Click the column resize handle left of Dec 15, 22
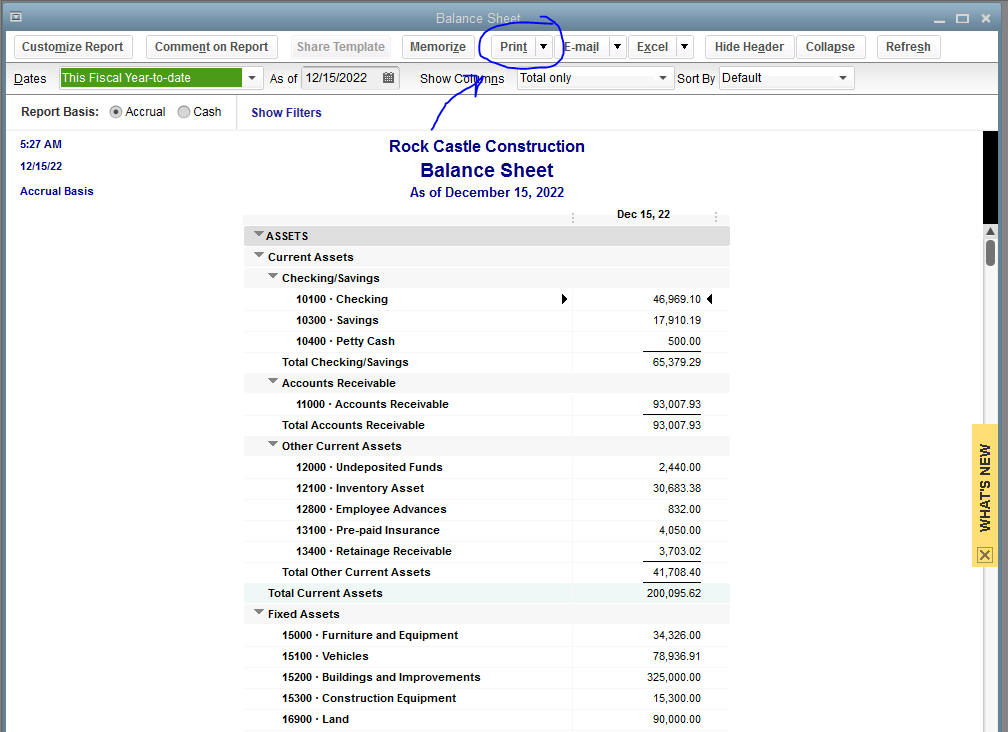 point(573,217)
